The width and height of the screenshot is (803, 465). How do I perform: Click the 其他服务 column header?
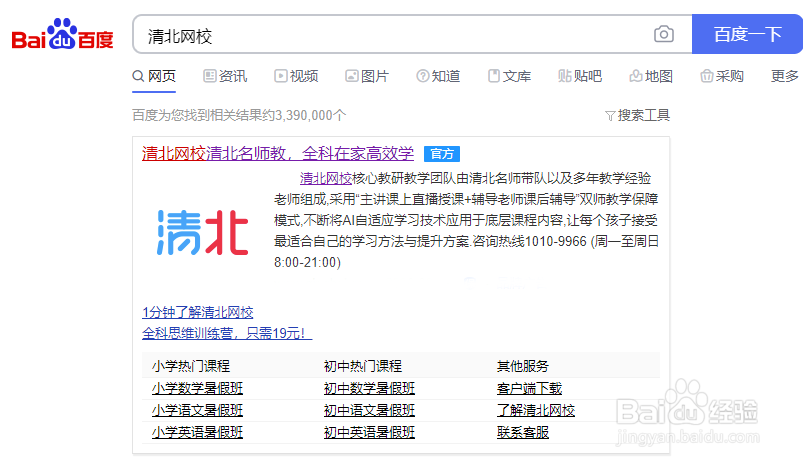(522, 366)
